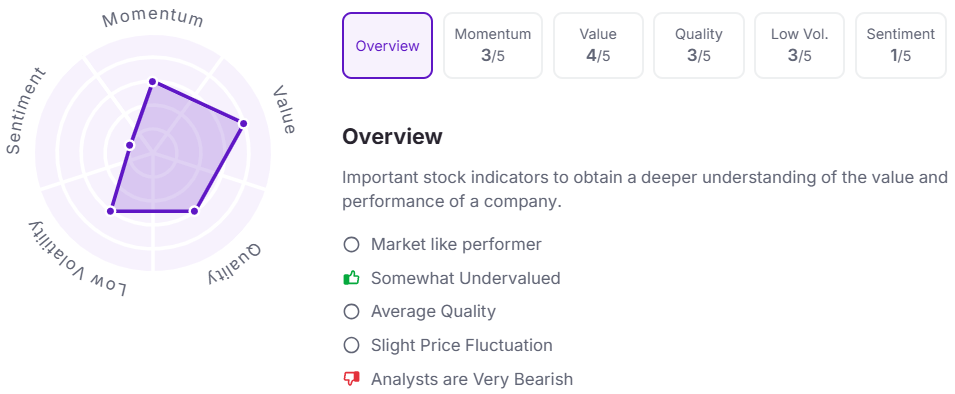This screenshot has height=394, width=955.
Task: Select the Overview tab
Action: click(387, 46)
